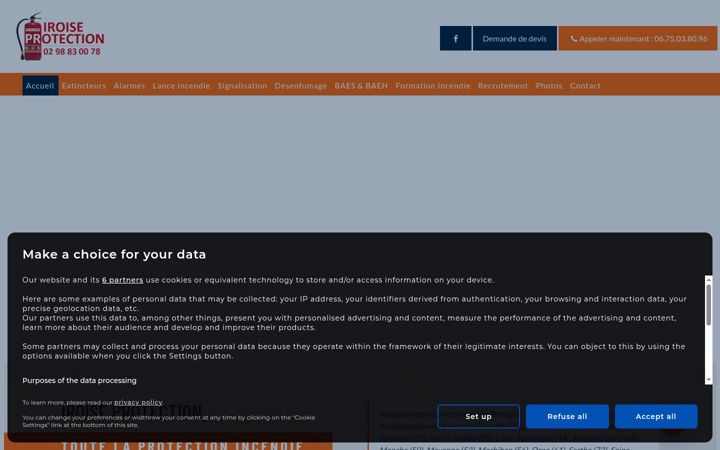Click the Iroise Protection extinguisher logo
This screenshot has width=720, height=450.
tap(60, 36)
